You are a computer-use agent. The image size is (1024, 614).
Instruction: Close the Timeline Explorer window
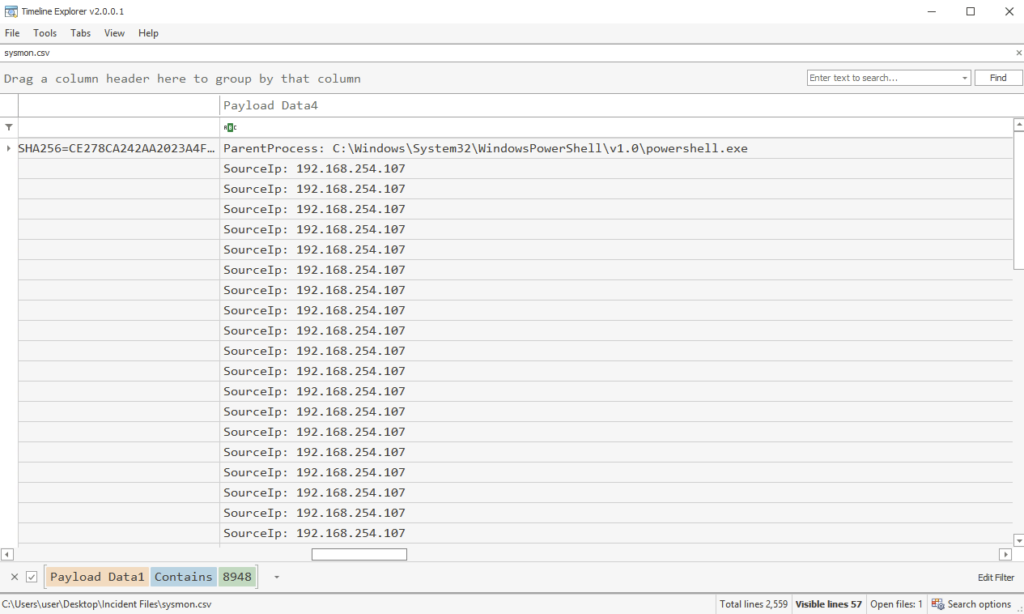(x=1009, y=11)
